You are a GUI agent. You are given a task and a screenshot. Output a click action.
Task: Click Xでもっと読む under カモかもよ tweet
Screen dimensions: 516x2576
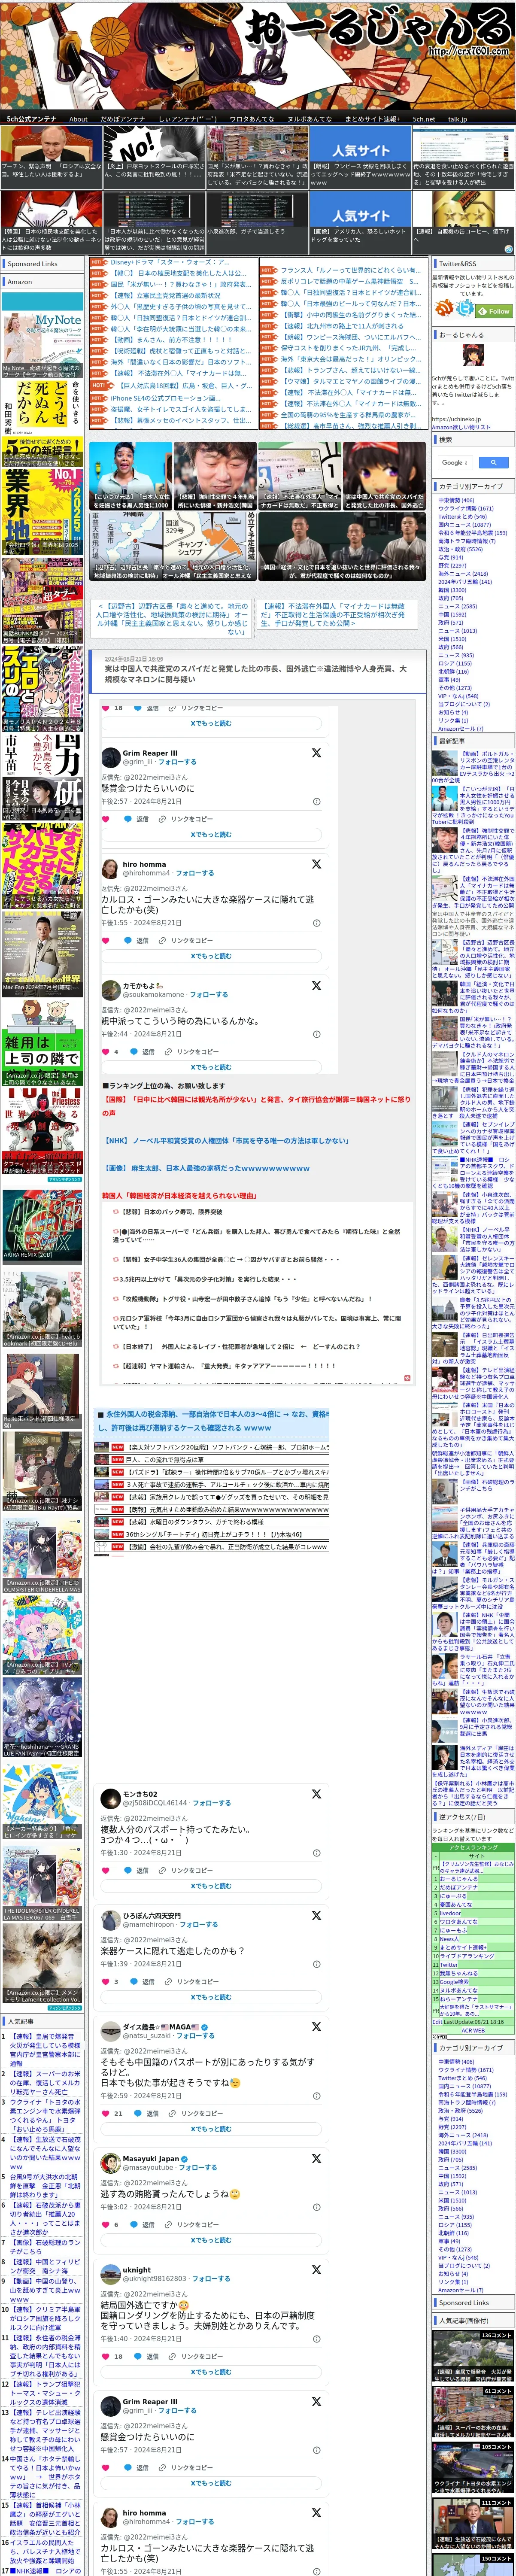coord(211,1067)
